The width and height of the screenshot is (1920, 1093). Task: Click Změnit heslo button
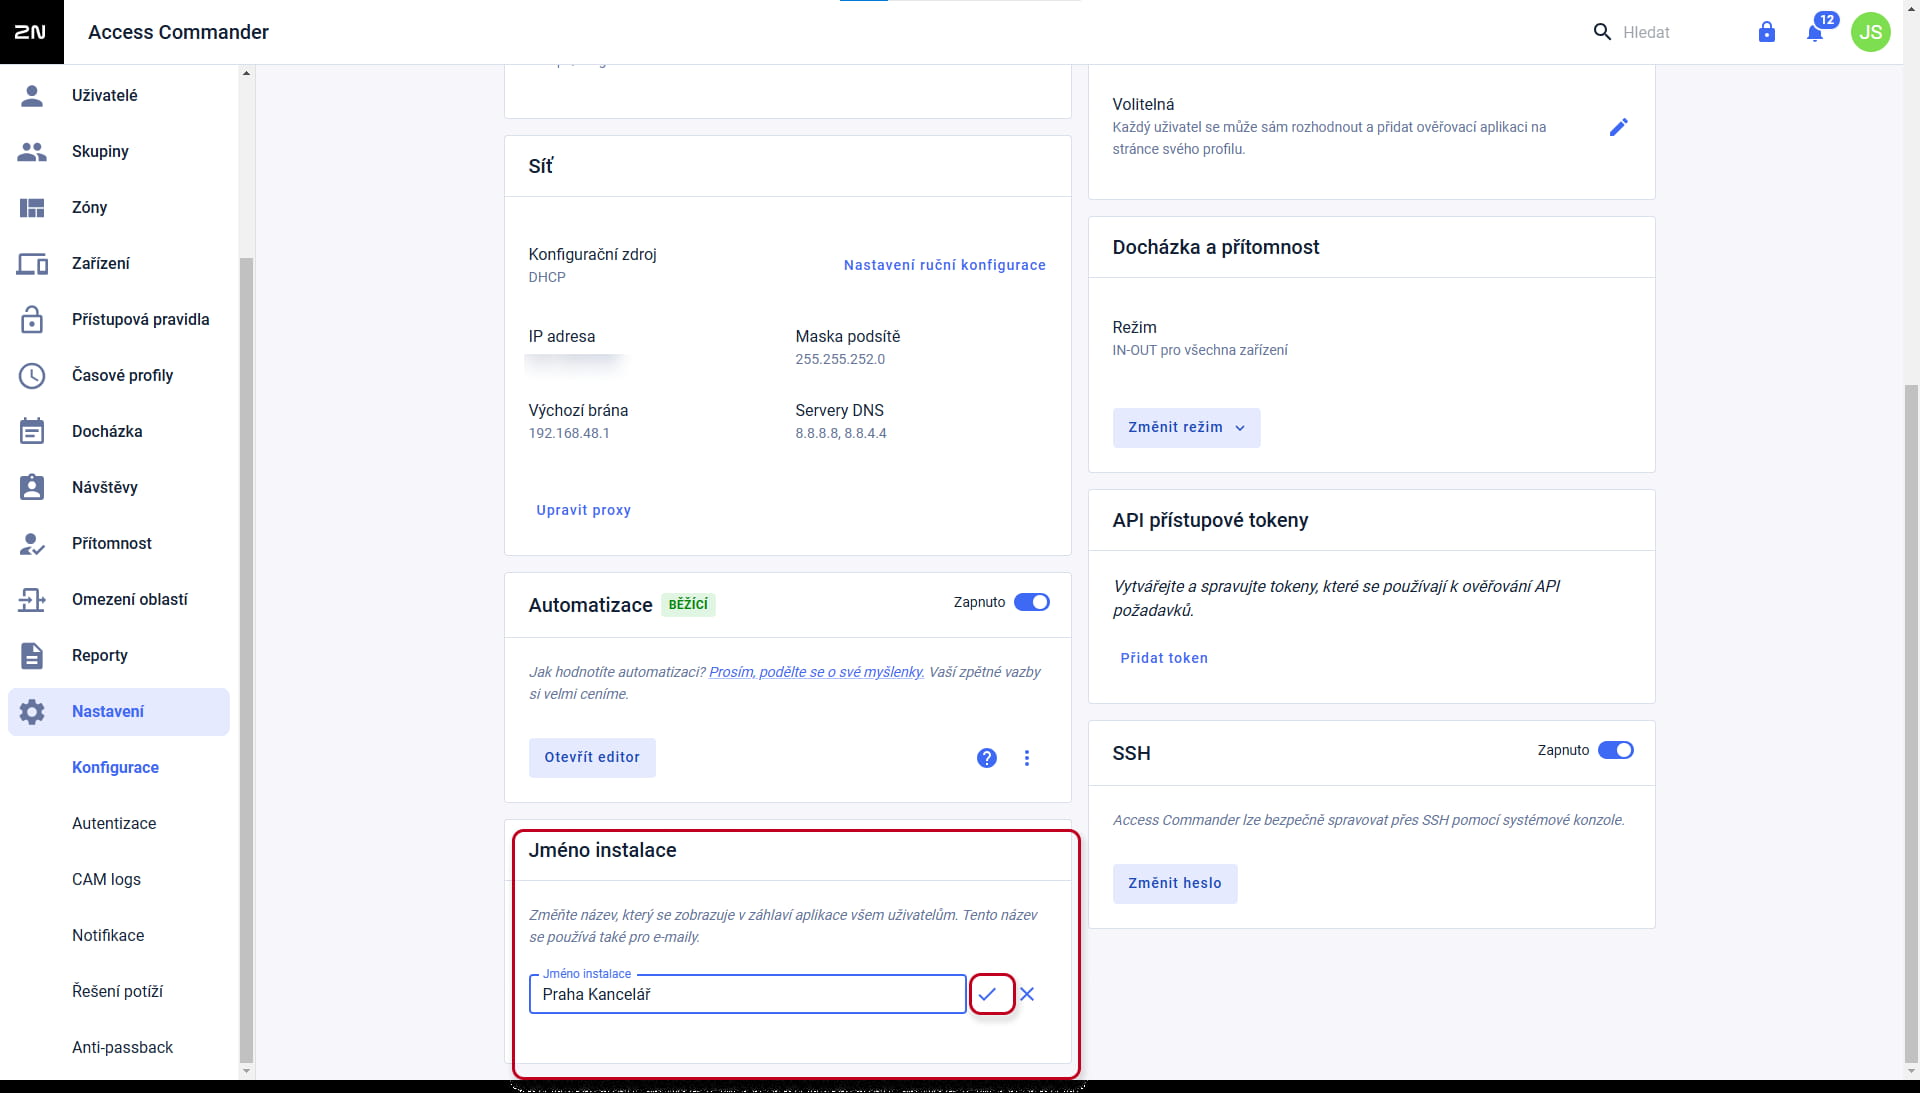click(x=1174, y=883)
